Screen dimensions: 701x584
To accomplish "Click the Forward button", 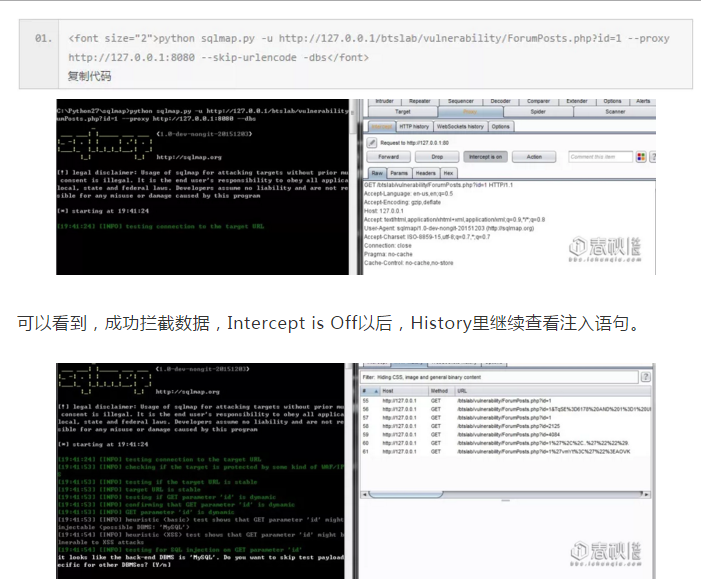I will [x=389, y=157].
